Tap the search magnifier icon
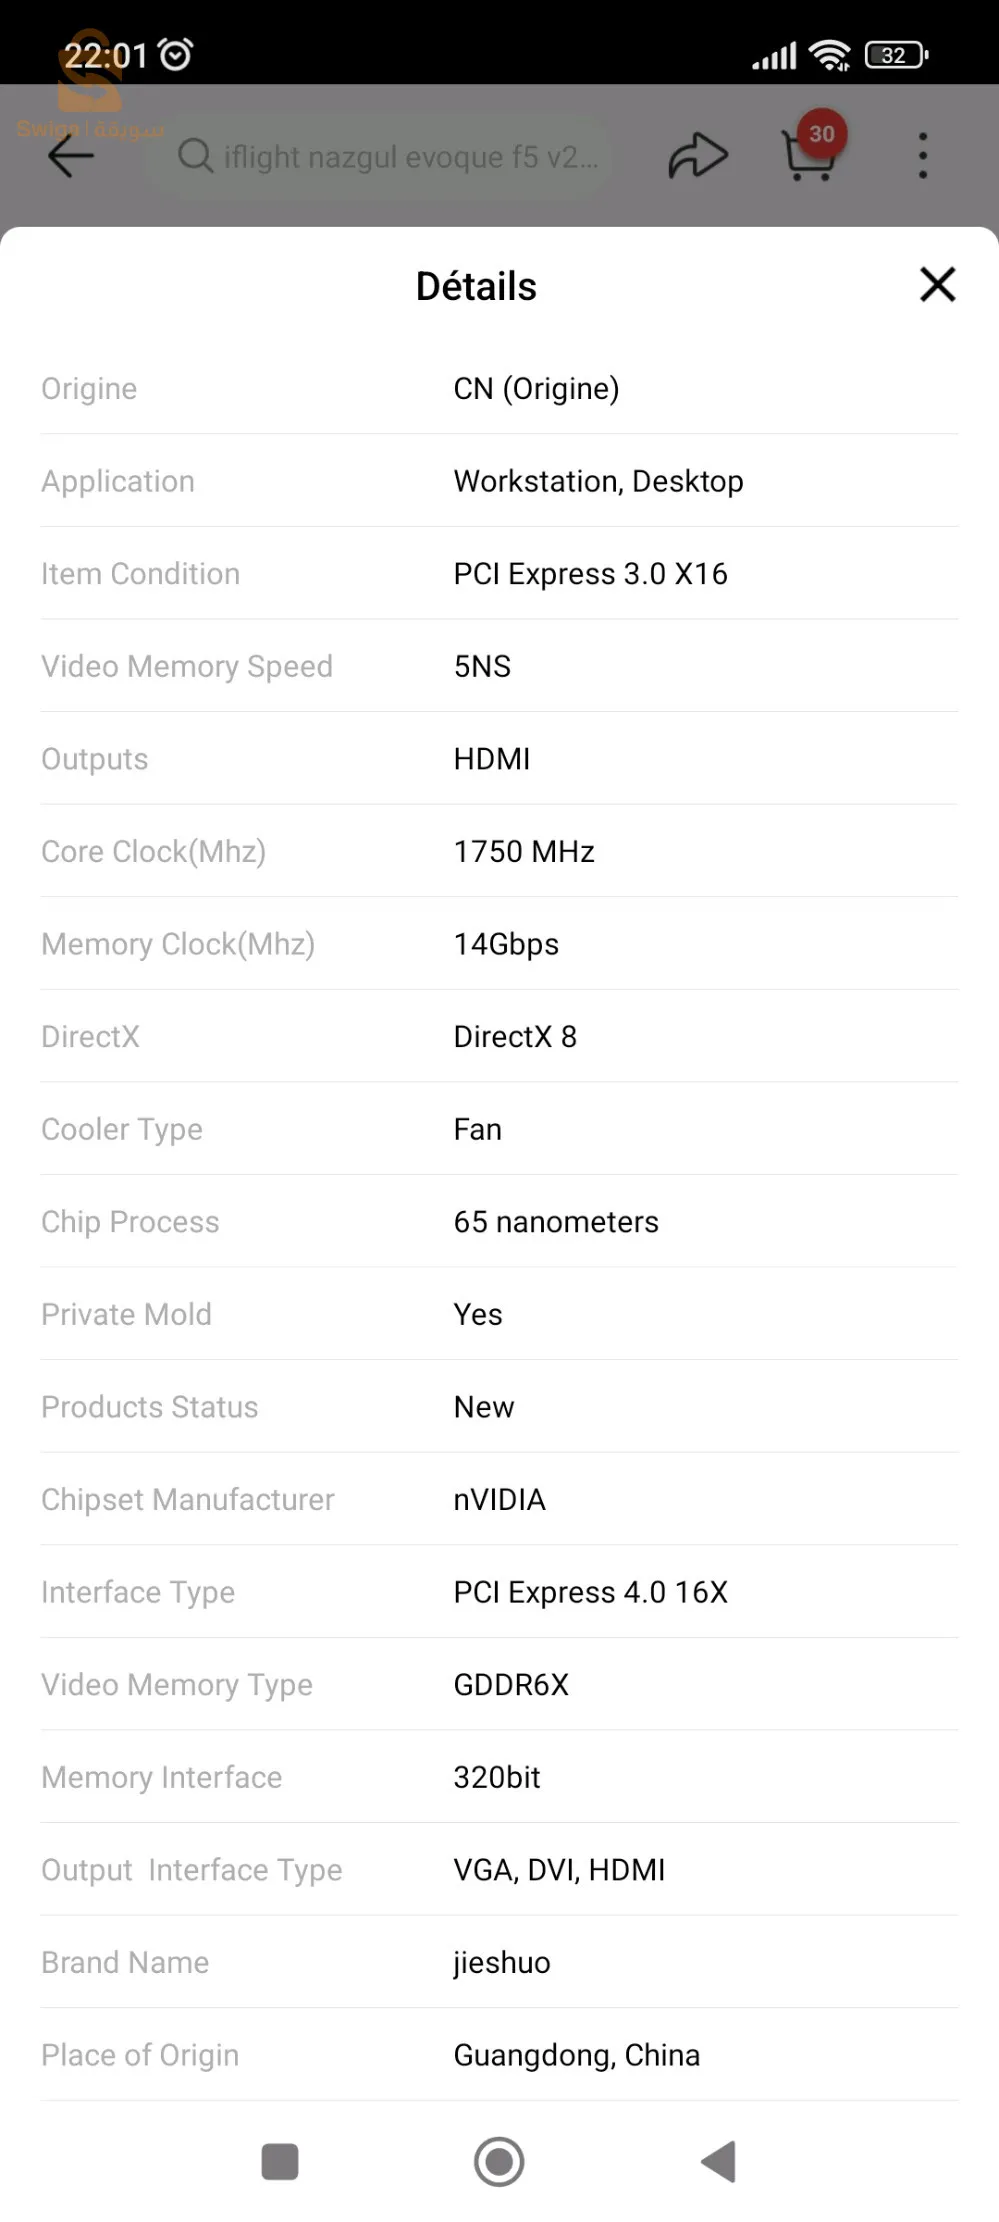 (x=195, y=156)
